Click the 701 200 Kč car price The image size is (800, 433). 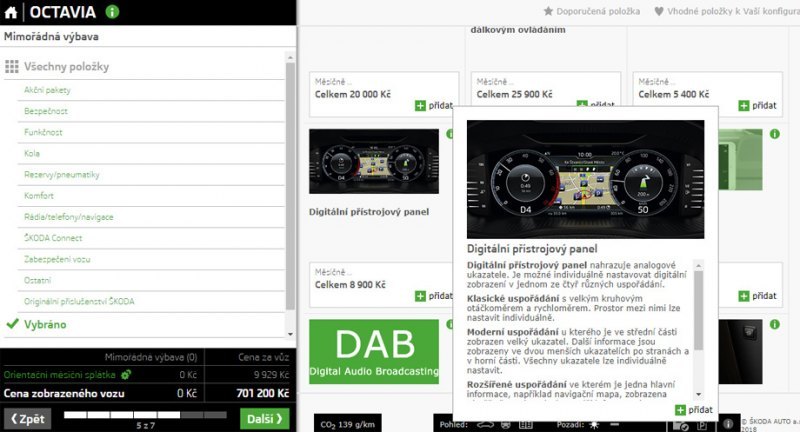pos(263,393)
